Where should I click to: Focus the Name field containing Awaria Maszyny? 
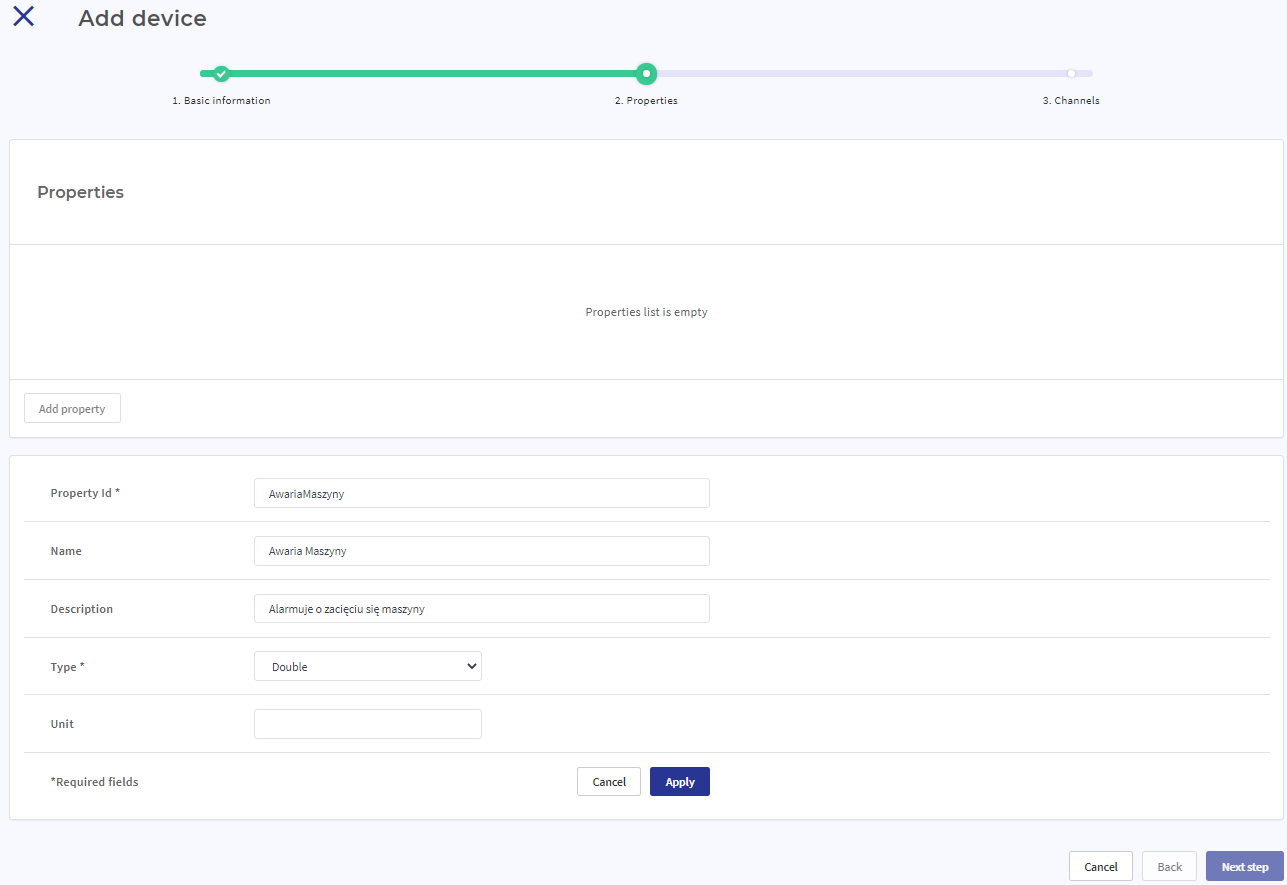point(482,551)
